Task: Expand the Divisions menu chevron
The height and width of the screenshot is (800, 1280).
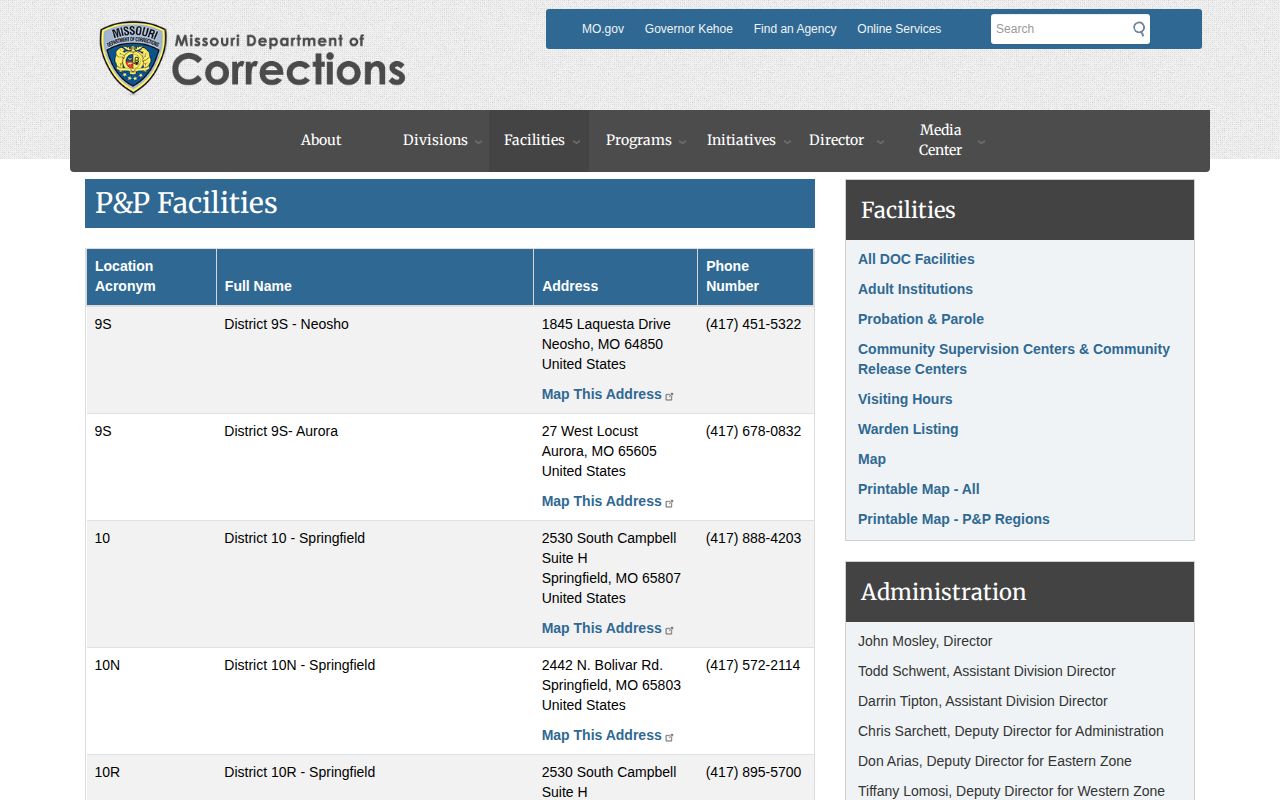Action: (x=478, y=142)
